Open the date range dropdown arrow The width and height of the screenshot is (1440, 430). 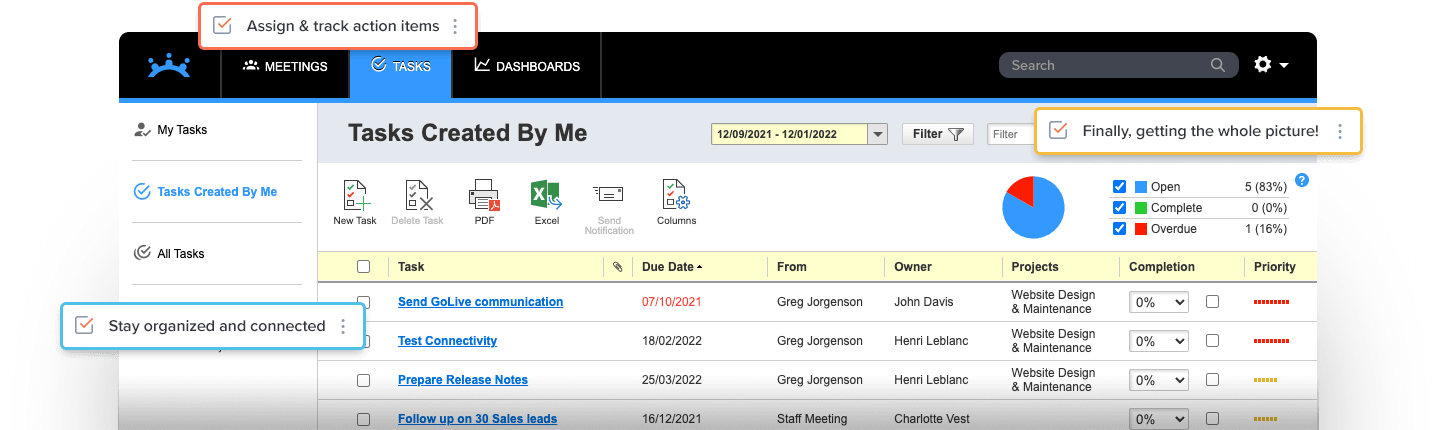pos(878,134)
